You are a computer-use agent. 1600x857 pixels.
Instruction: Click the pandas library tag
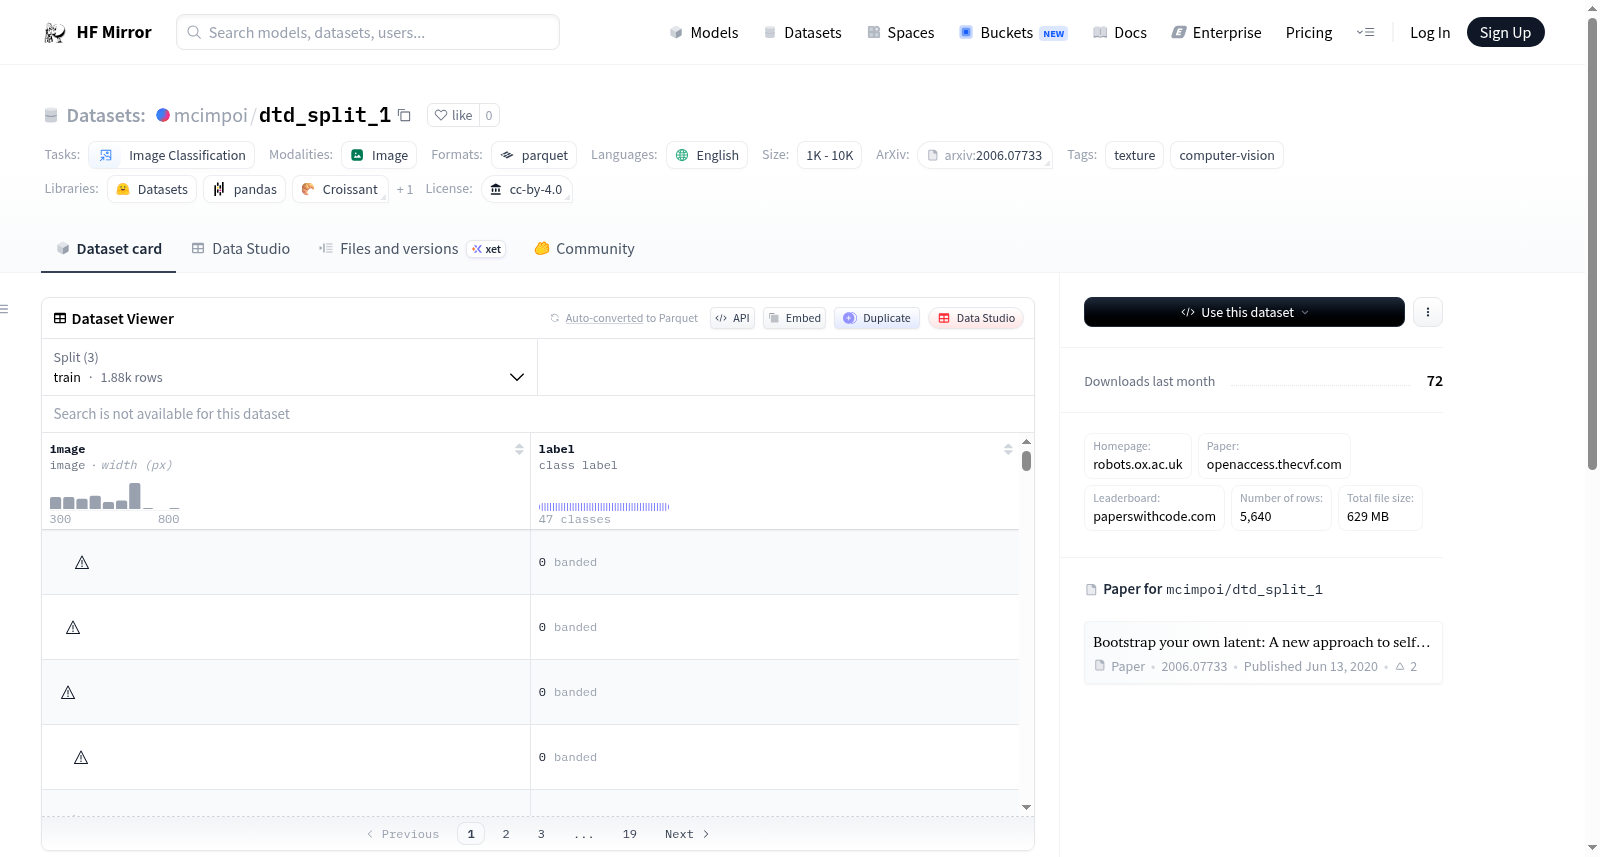point(245,189)
